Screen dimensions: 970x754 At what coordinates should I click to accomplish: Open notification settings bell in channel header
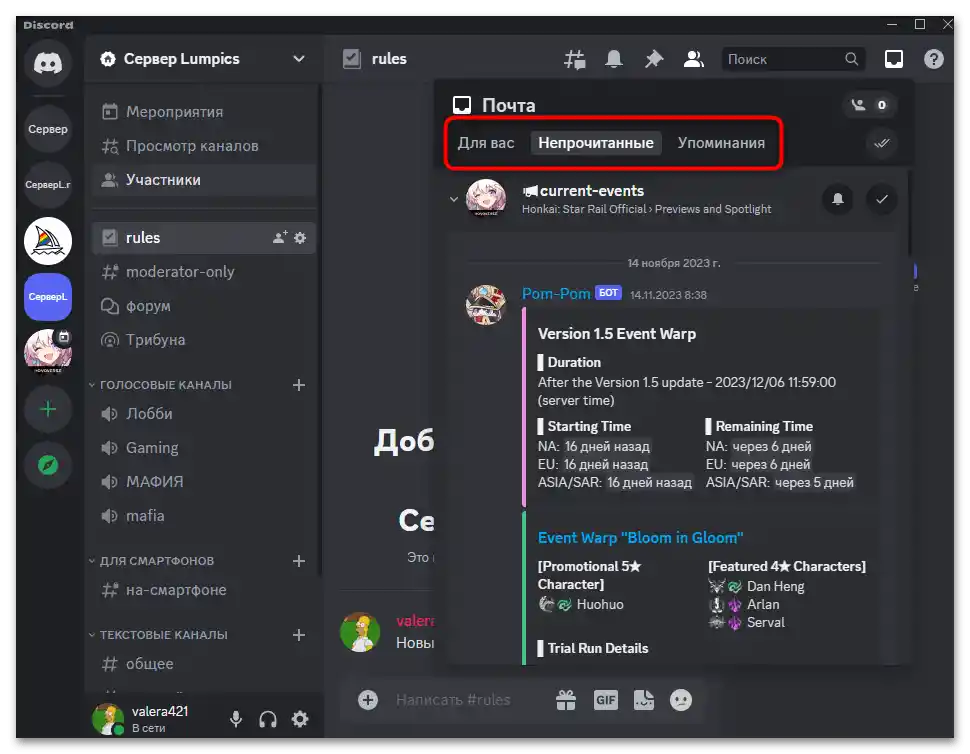pos(614,59)
